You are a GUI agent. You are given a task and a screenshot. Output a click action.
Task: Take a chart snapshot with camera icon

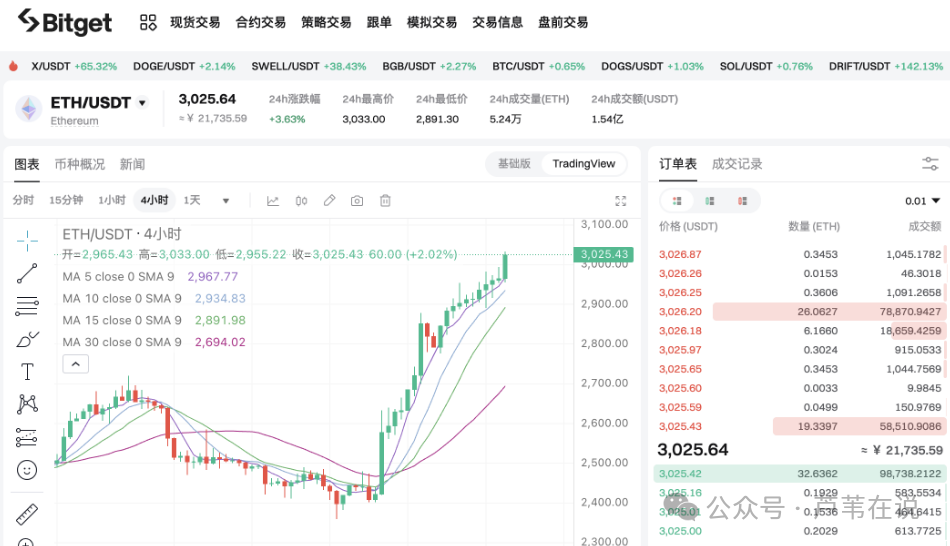pos(357,201)
